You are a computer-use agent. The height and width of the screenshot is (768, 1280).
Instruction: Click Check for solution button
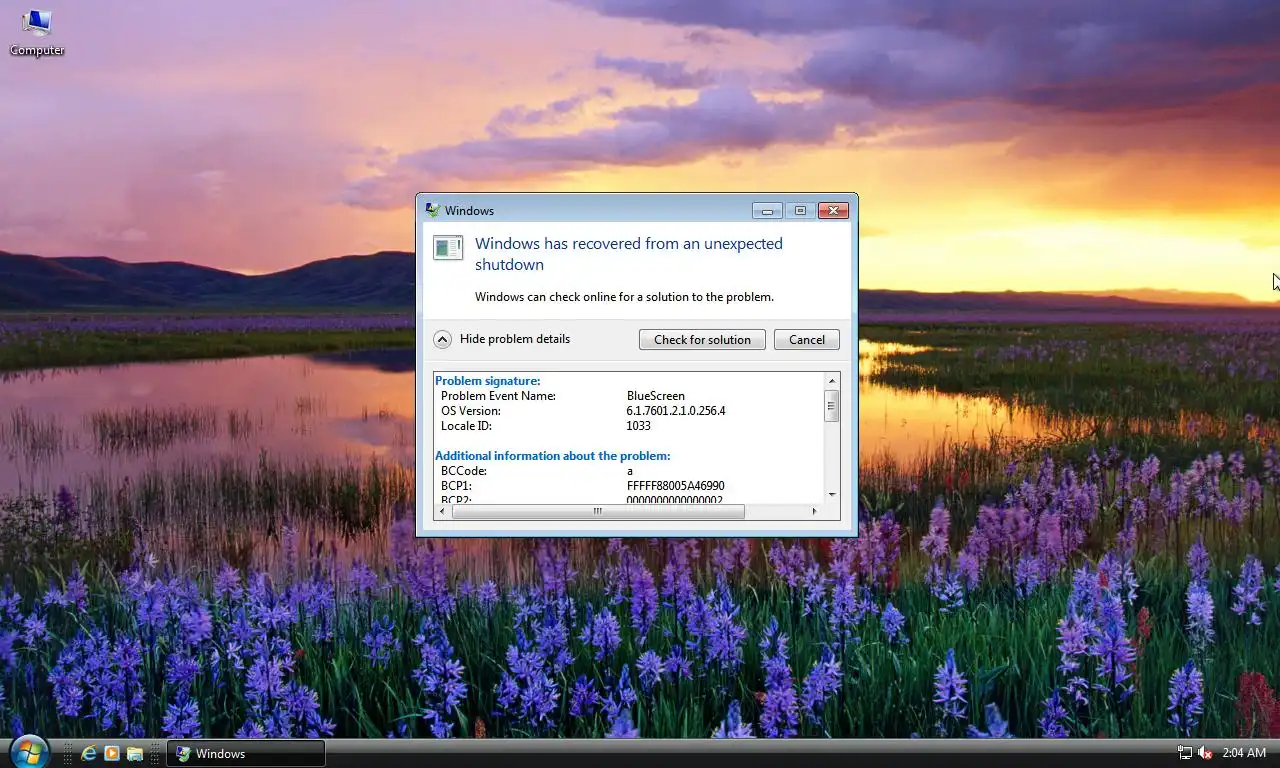[702, 340]
